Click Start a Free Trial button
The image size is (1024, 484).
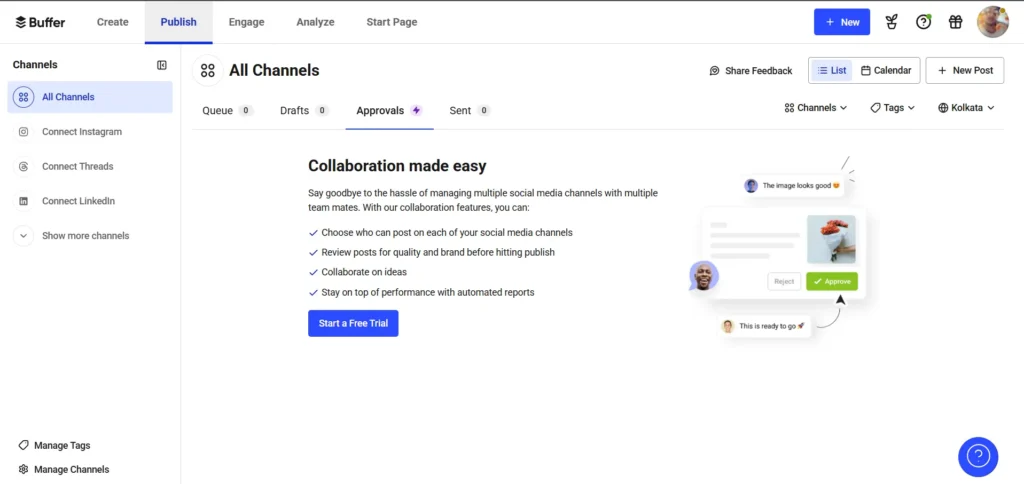tap(353, 324)
